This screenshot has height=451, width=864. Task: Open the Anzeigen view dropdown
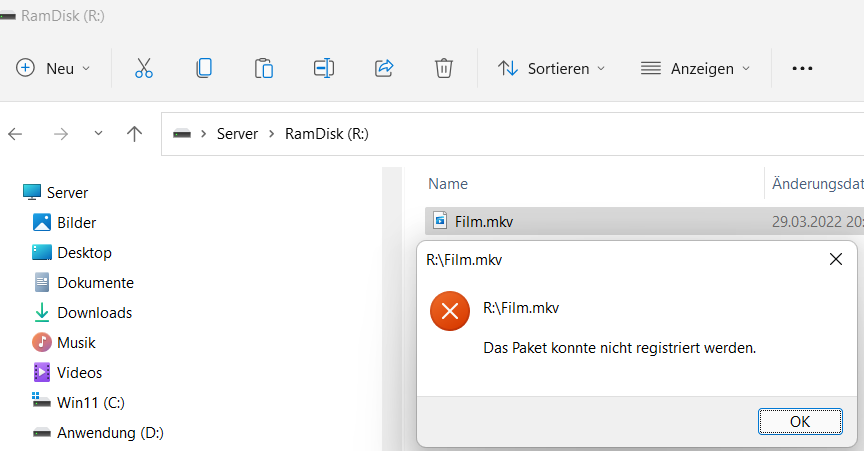695,68
